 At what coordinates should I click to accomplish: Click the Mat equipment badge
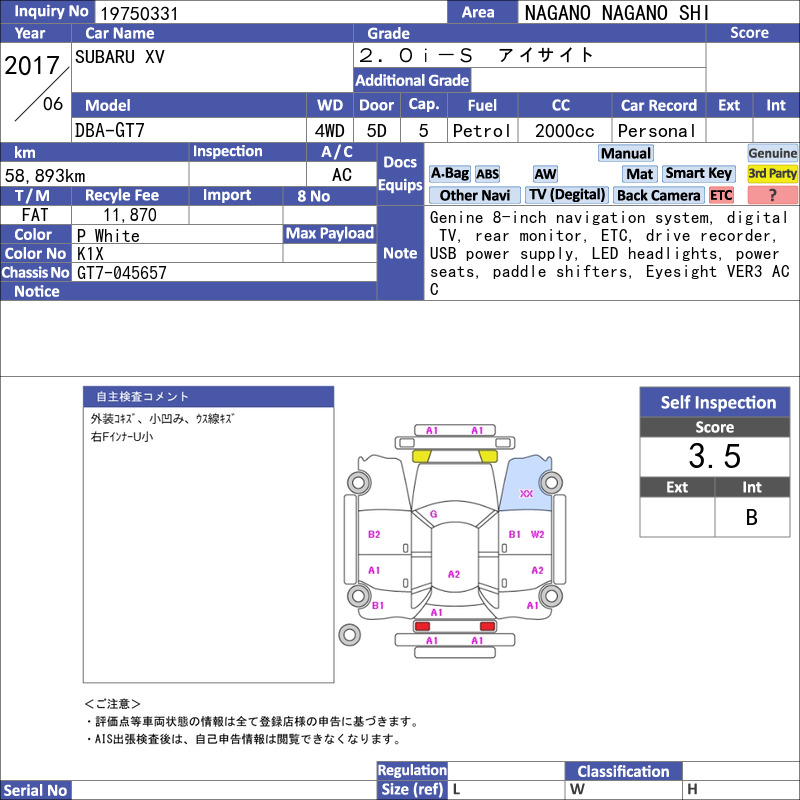[x=640, y=174]
